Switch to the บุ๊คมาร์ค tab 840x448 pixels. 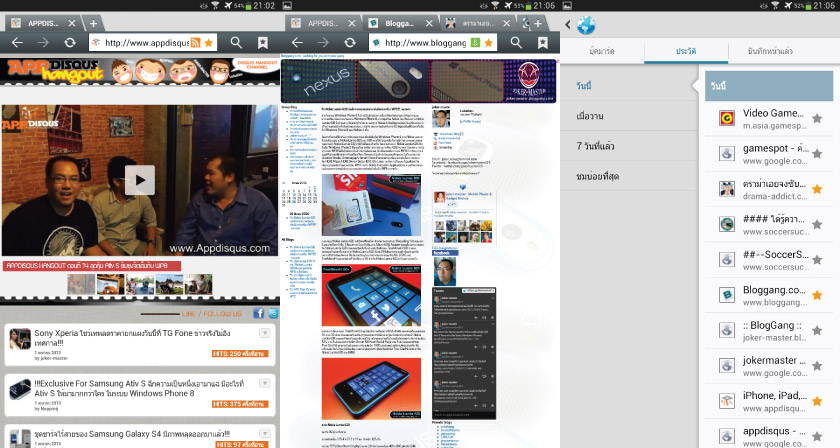[x=602, y=51]
